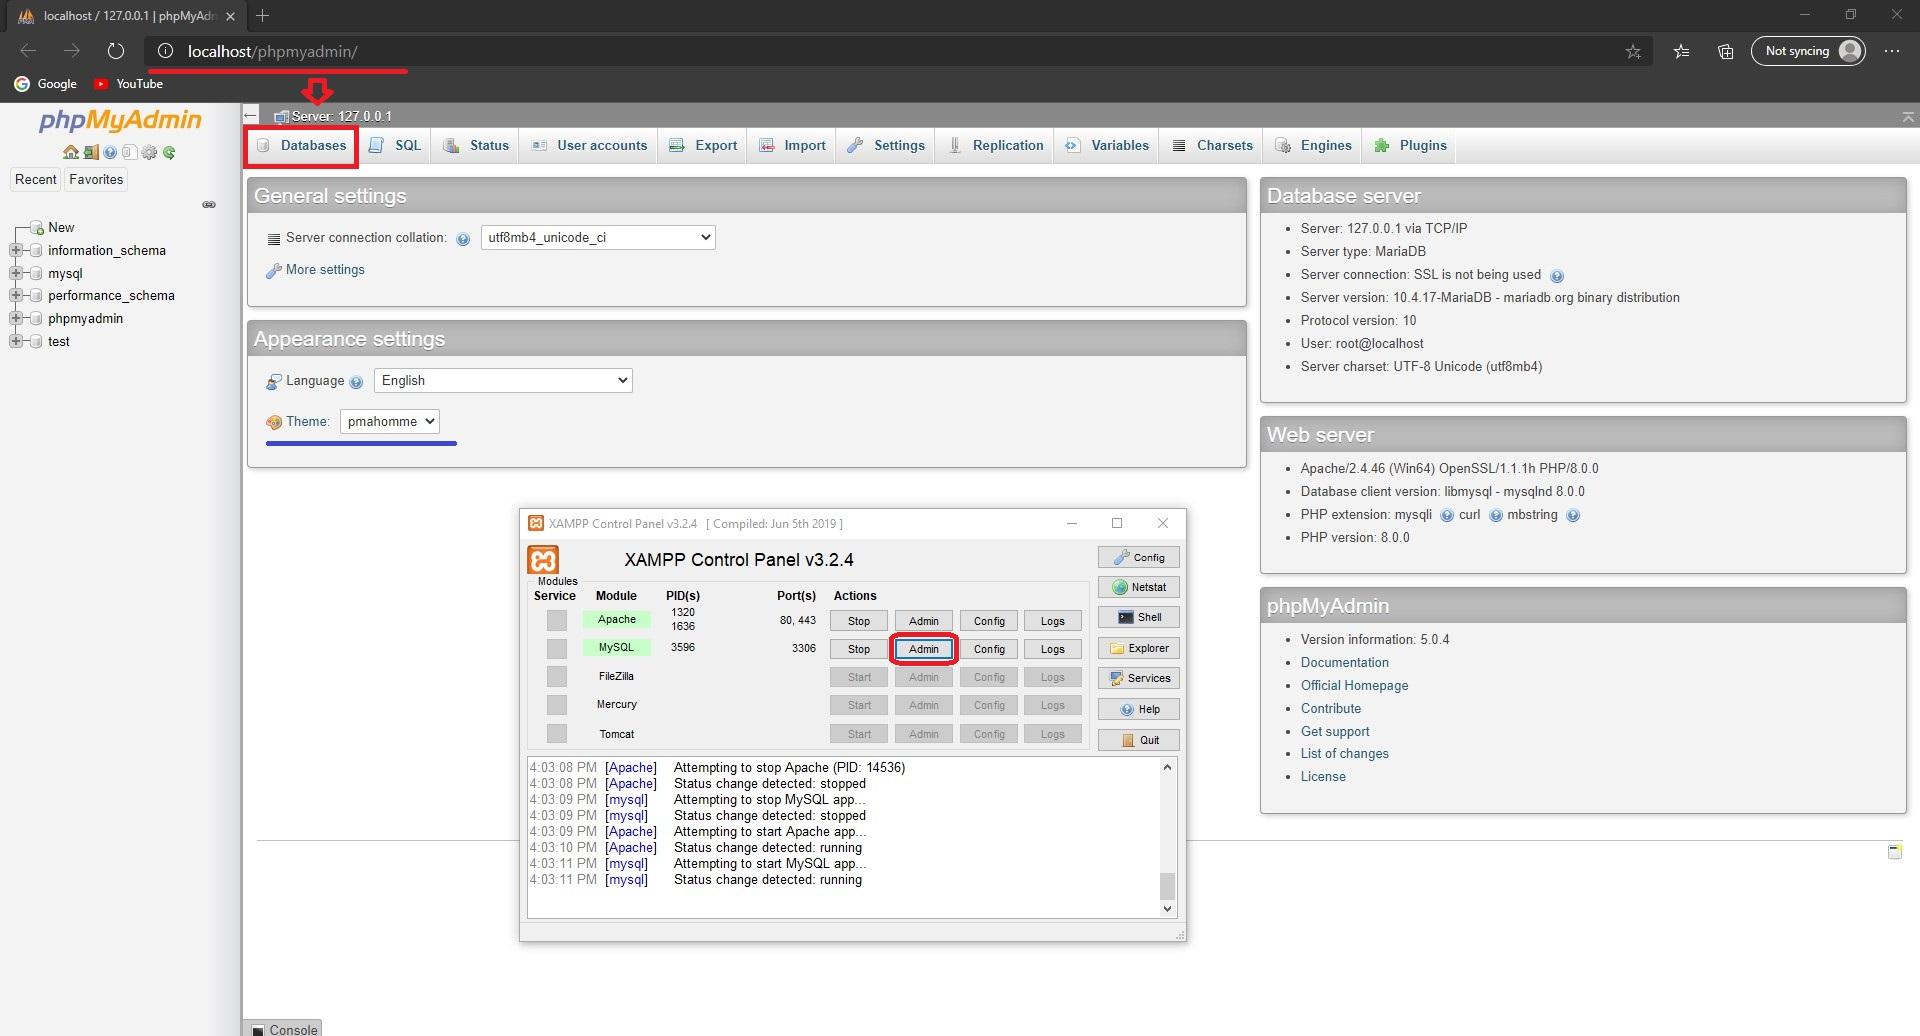The image size is (1920, 1036).
Task: Stop the Apache module in XAMPP
Action: (859, 621)
